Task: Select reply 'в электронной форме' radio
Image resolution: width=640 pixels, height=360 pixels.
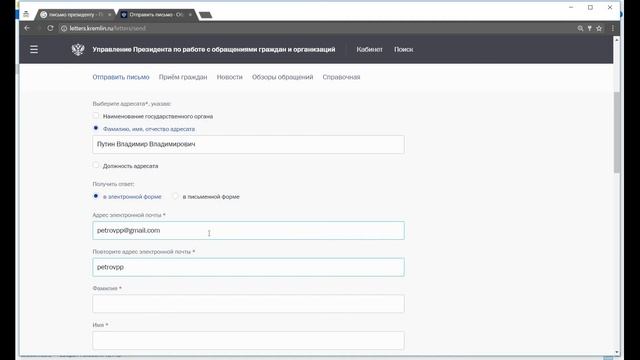Action: (x=96, y=196)
